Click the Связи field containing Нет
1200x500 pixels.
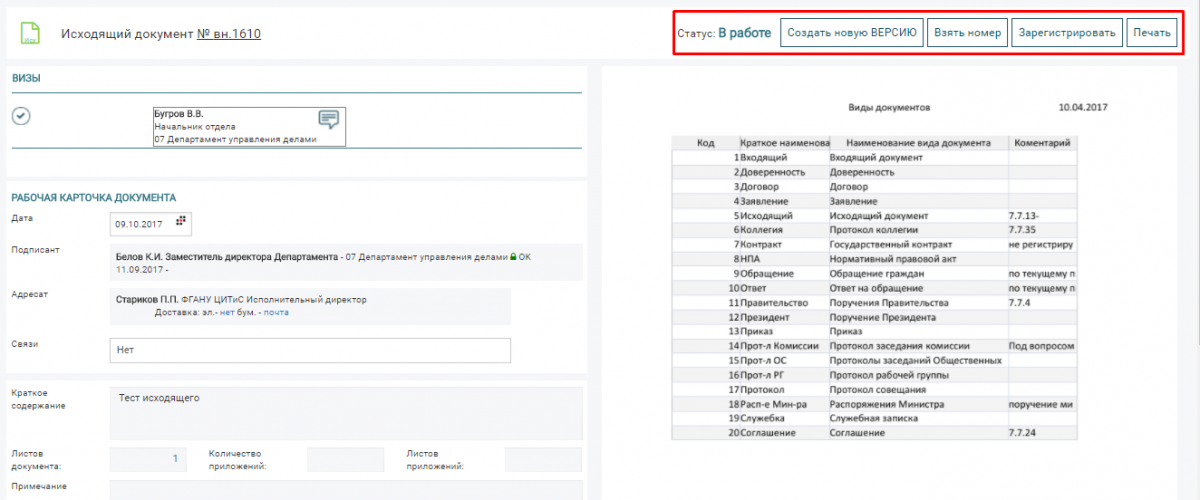[x=310, y=350]
